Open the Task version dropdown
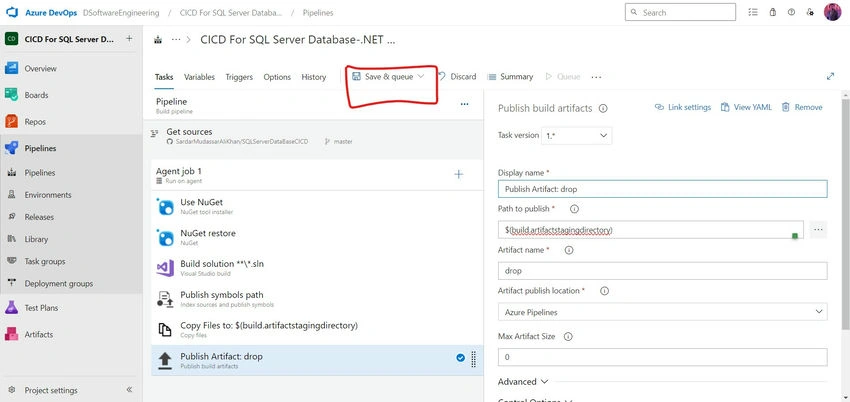850x402 pixels. [x=576, y=135]
